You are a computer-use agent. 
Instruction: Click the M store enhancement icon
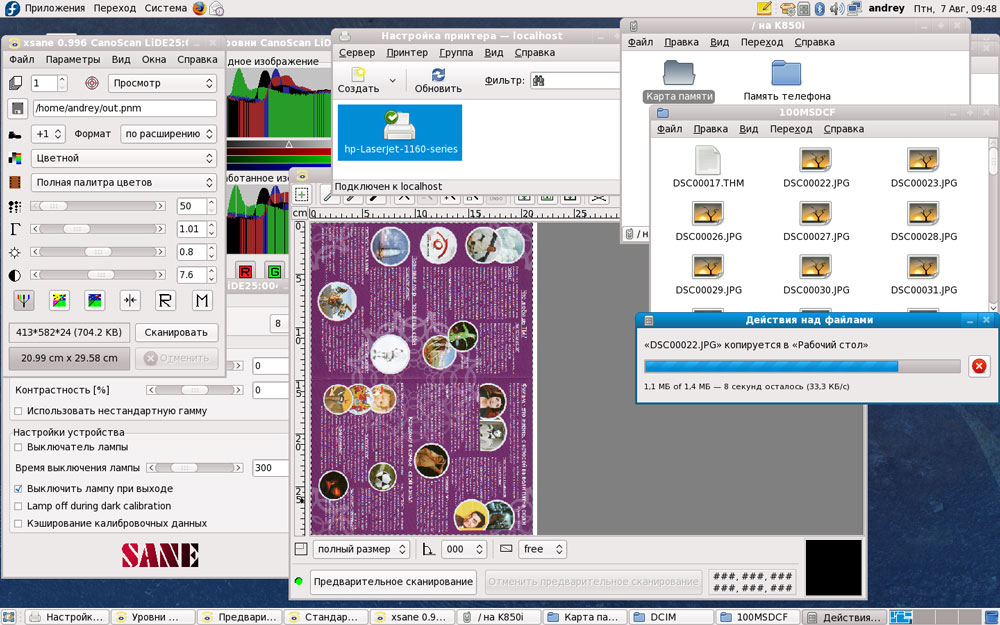[x=202, y=300]
